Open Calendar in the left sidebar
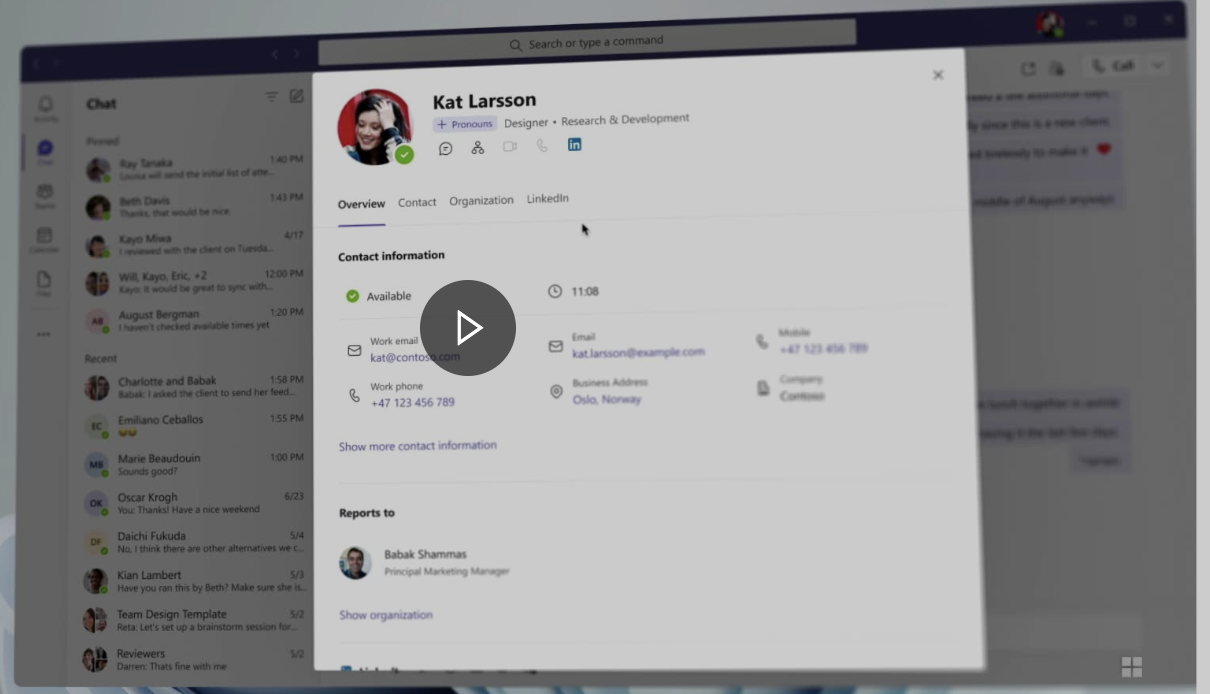 click(44, 239)
